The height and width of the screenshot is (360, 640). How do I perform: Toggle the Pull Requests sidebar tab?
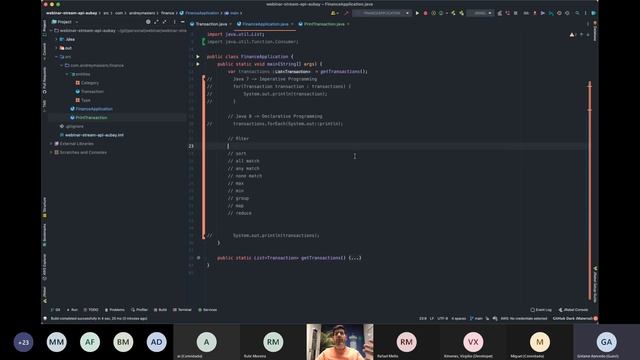click(x=44, y=80)
